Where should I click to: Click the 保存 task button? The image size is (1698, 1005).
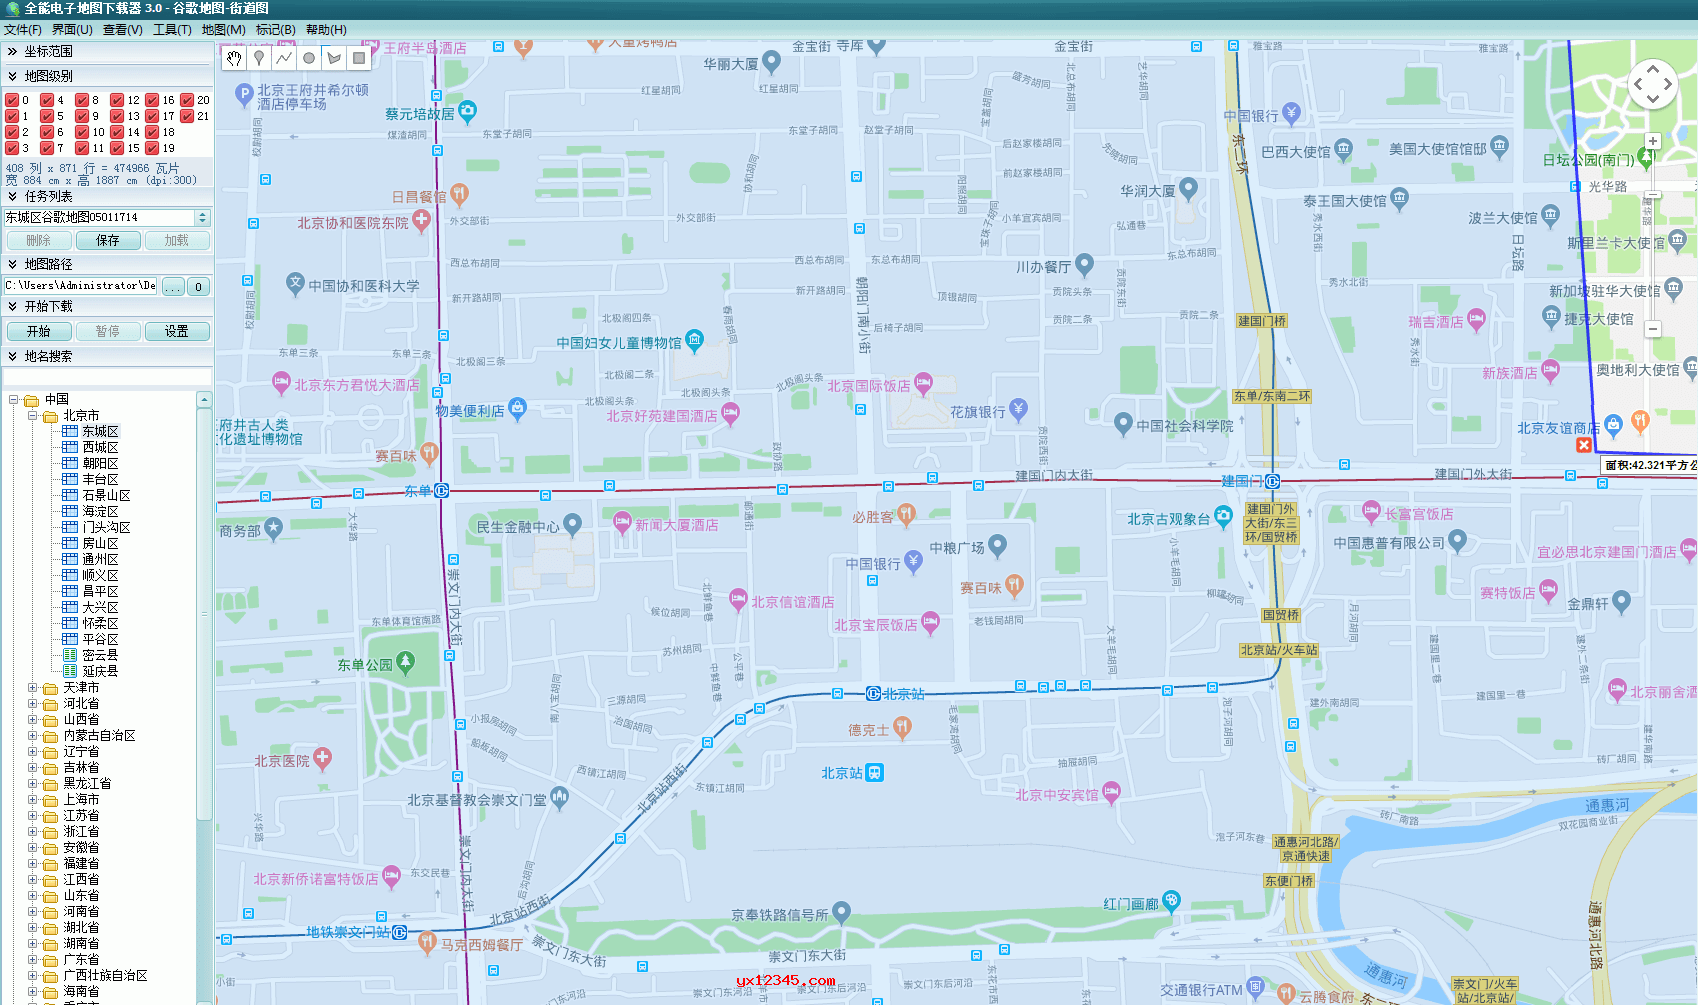pos(108,240)
